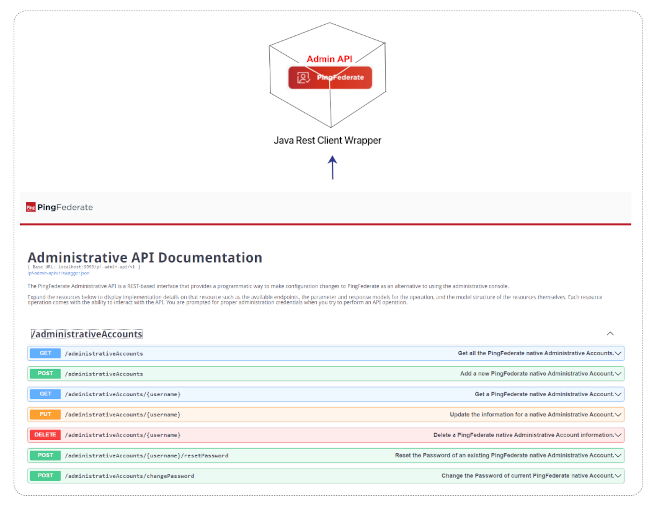Collapse the /administrativeAccounts section chevron

click(x=610, y=333)
